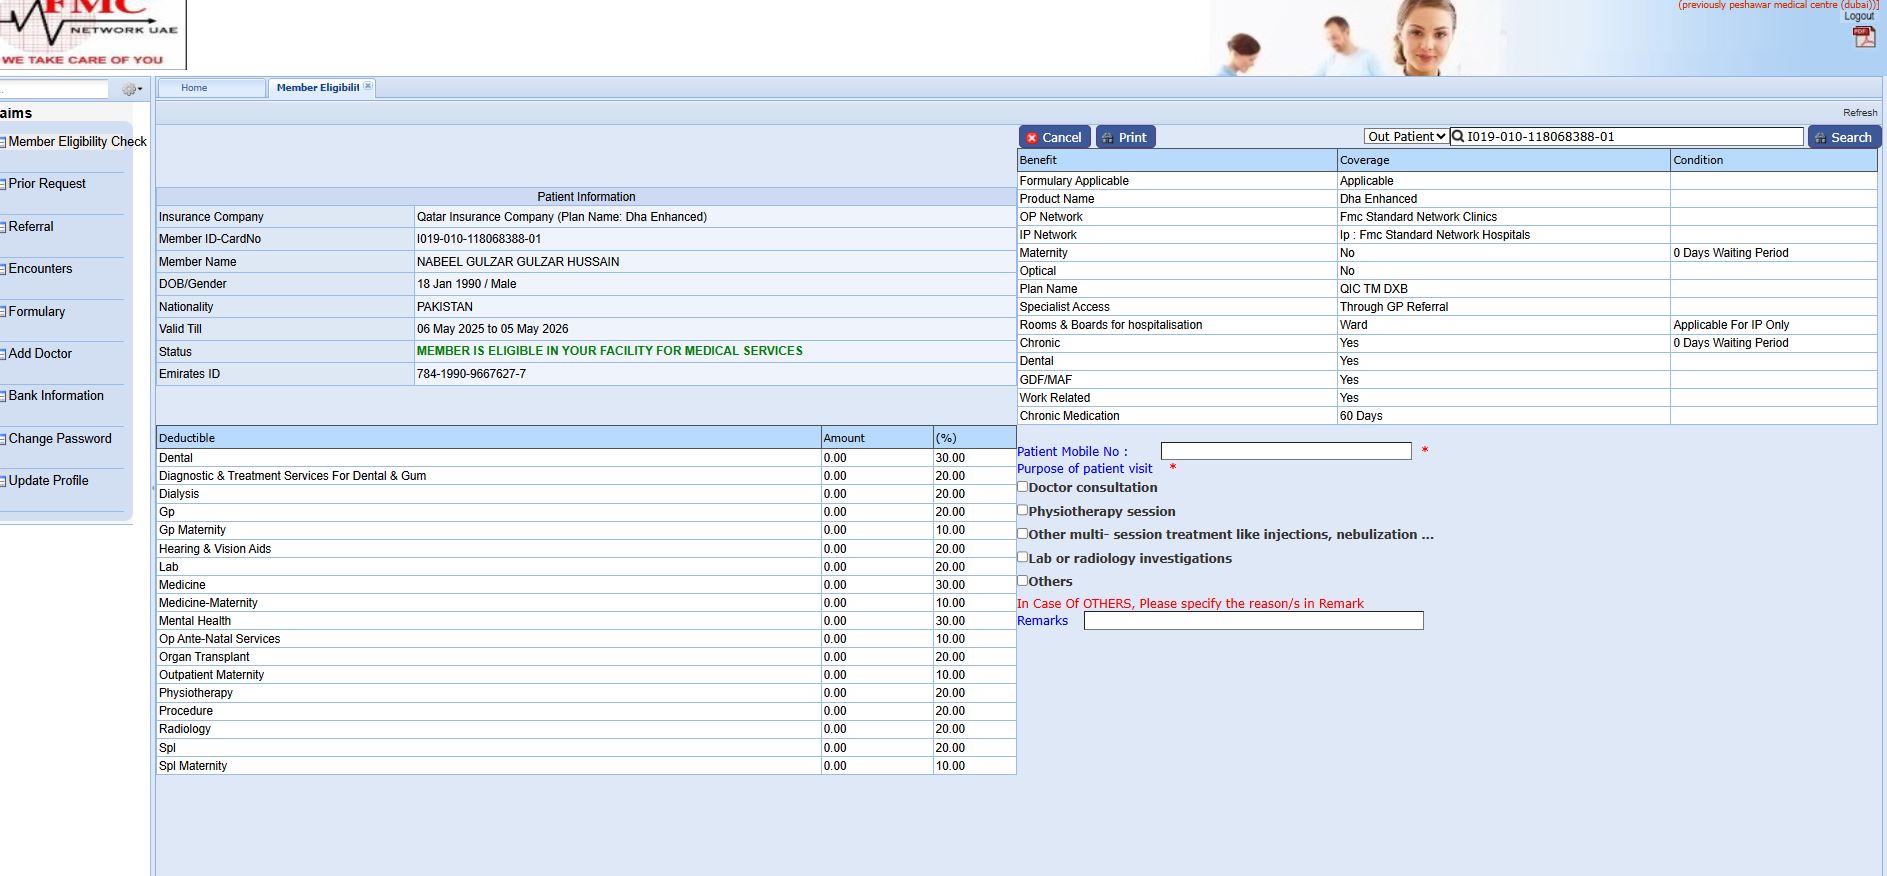Click the Prior Request sidebar icon
Viewport: 1887px width, 876px height.
pyautogui.click(x=3, y=184)
